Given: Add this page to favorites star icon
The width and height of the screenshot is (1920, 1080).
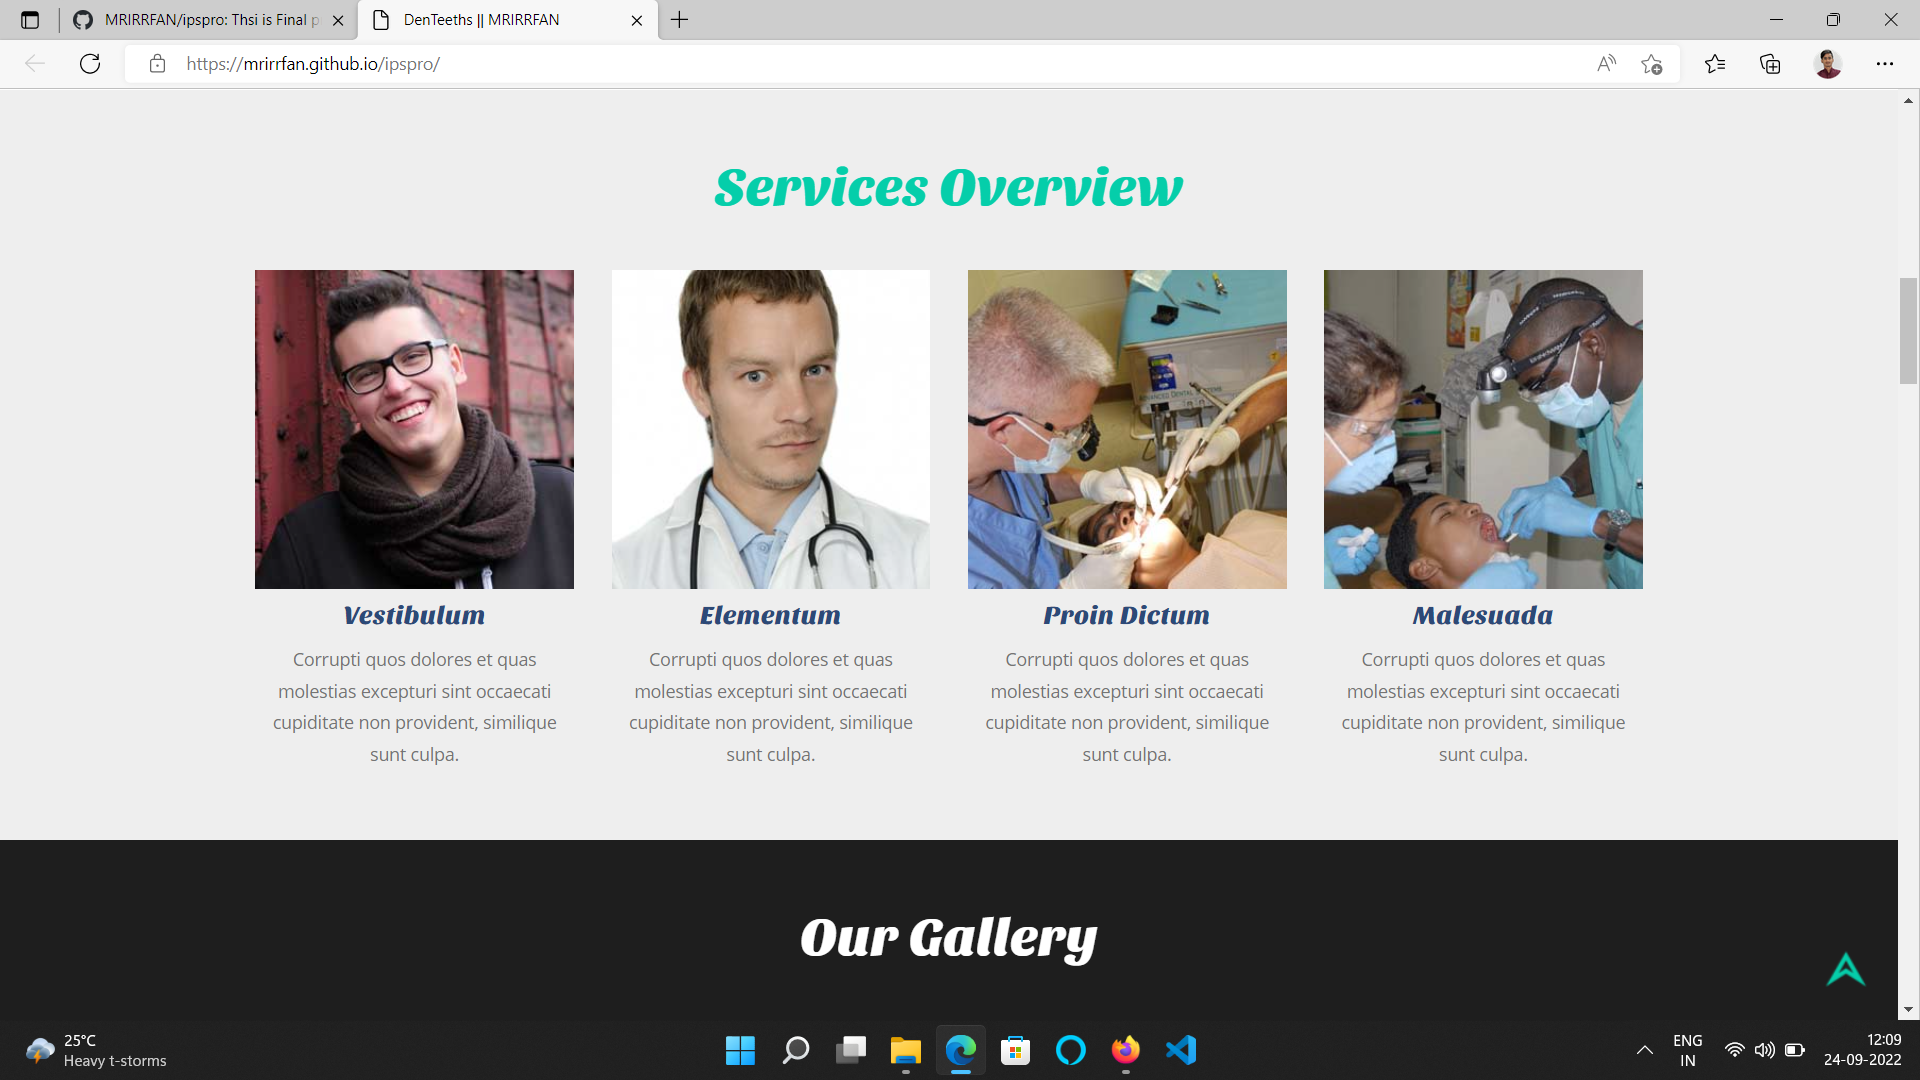Looking at the screenshot, I should [x=1651, y=64].
